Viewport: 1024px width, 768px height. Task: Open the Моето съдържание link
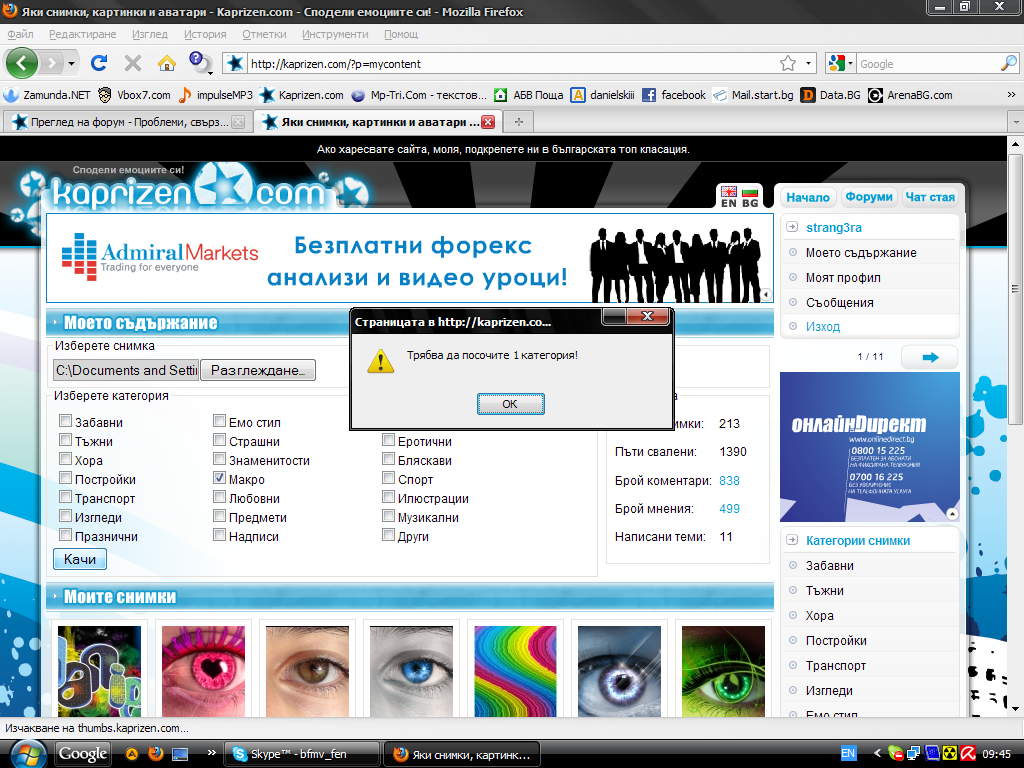(x=861, y=253)
